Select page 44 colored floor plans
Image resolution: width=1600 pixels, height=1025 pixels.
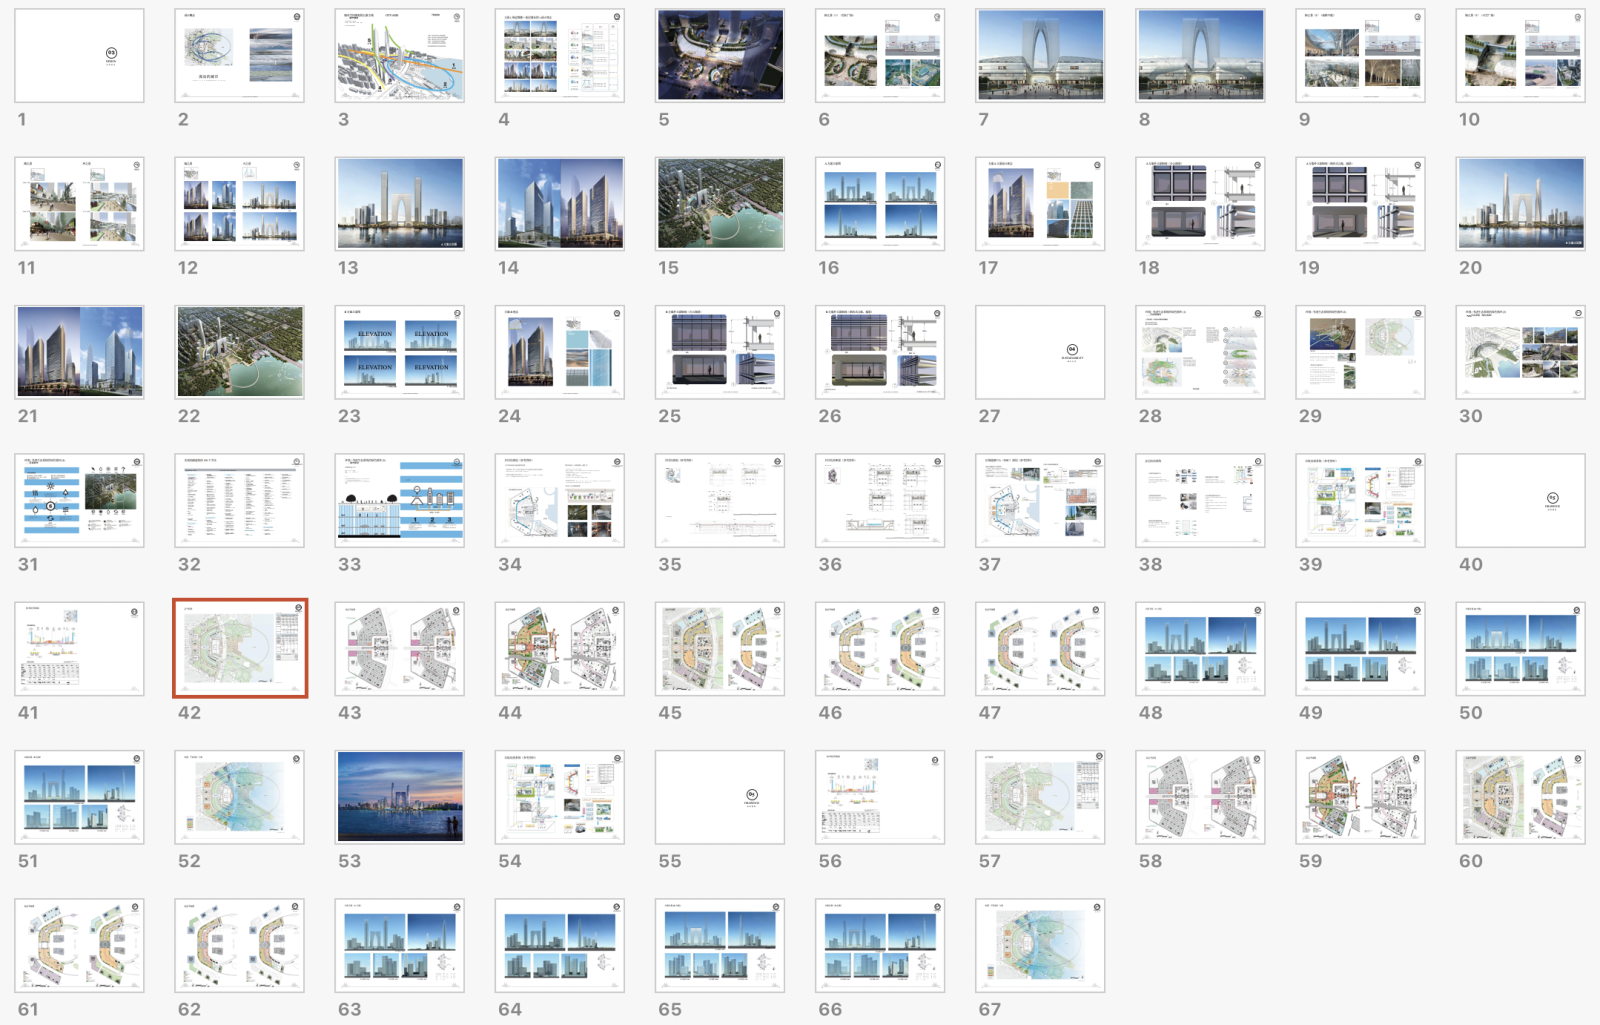(560, 649)
